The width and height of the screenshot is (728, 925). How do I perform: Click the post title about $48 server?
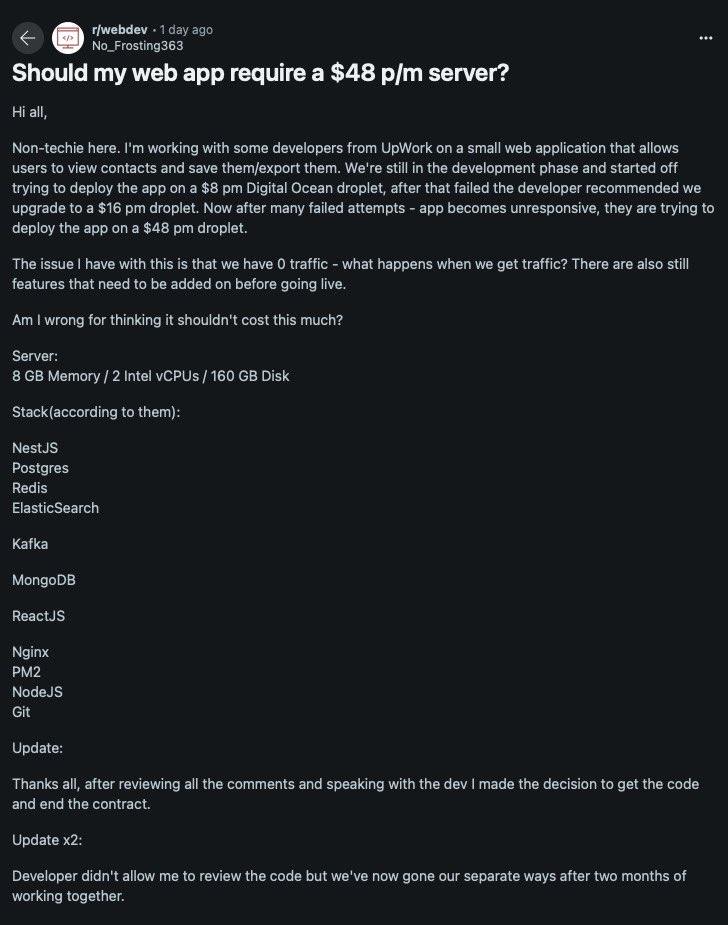260,74
